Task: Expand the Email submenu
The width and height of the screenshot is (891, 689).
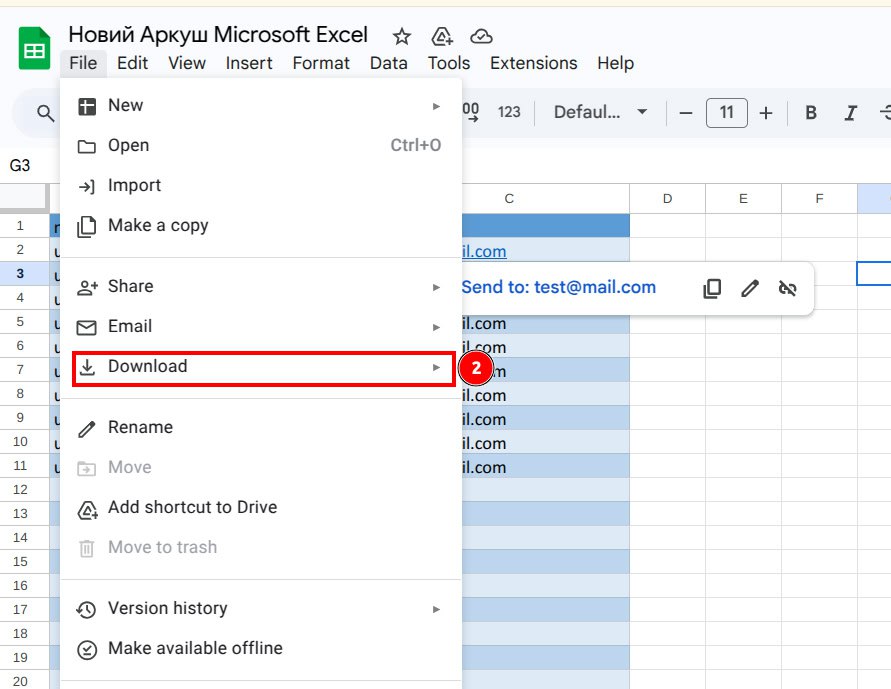Action: tap(261, 327)
